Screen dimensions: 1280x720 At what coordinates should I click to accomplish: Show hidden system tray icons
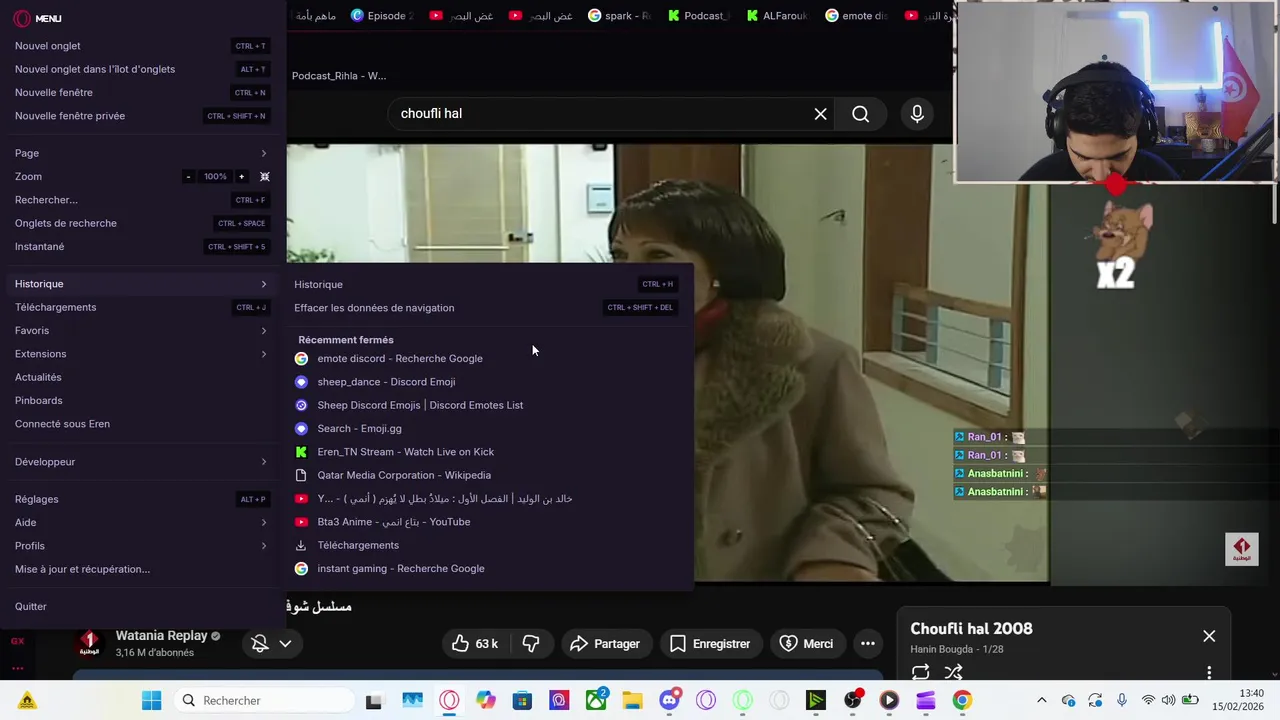(x=1042, y=701)
